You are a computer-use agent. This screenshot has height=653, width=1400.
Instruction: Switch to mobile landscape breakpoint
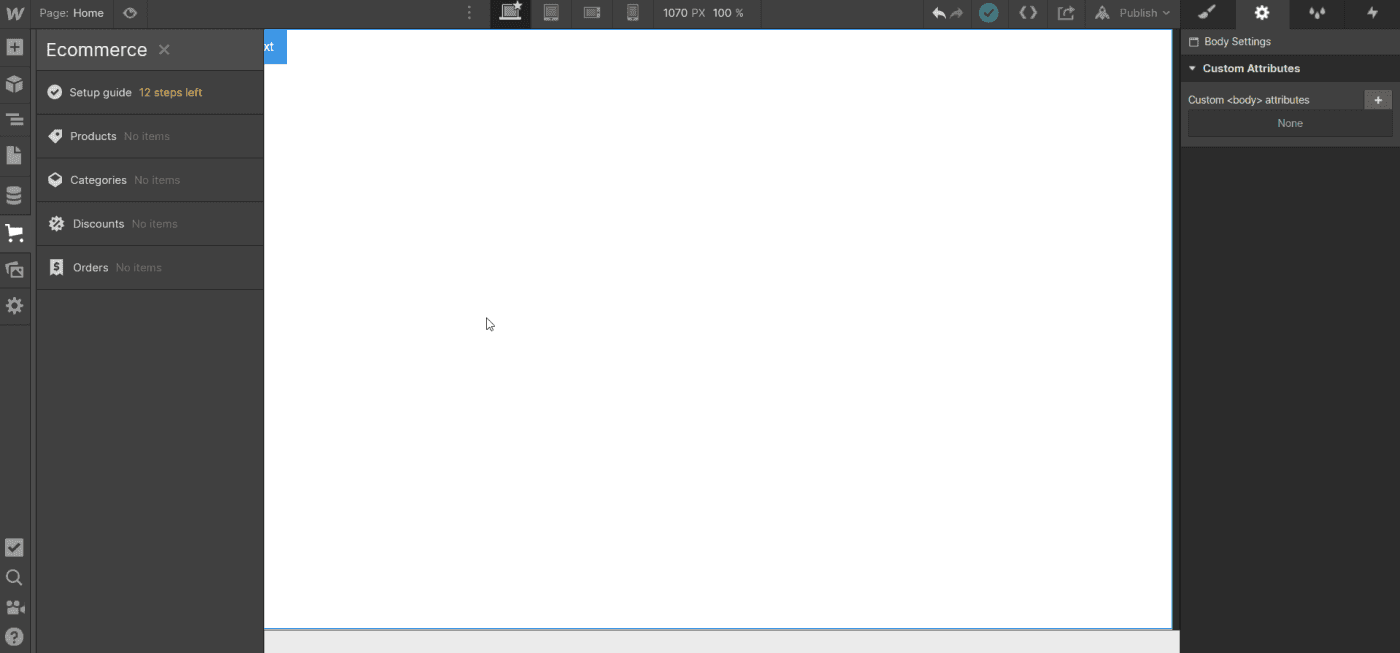[592, 13]
